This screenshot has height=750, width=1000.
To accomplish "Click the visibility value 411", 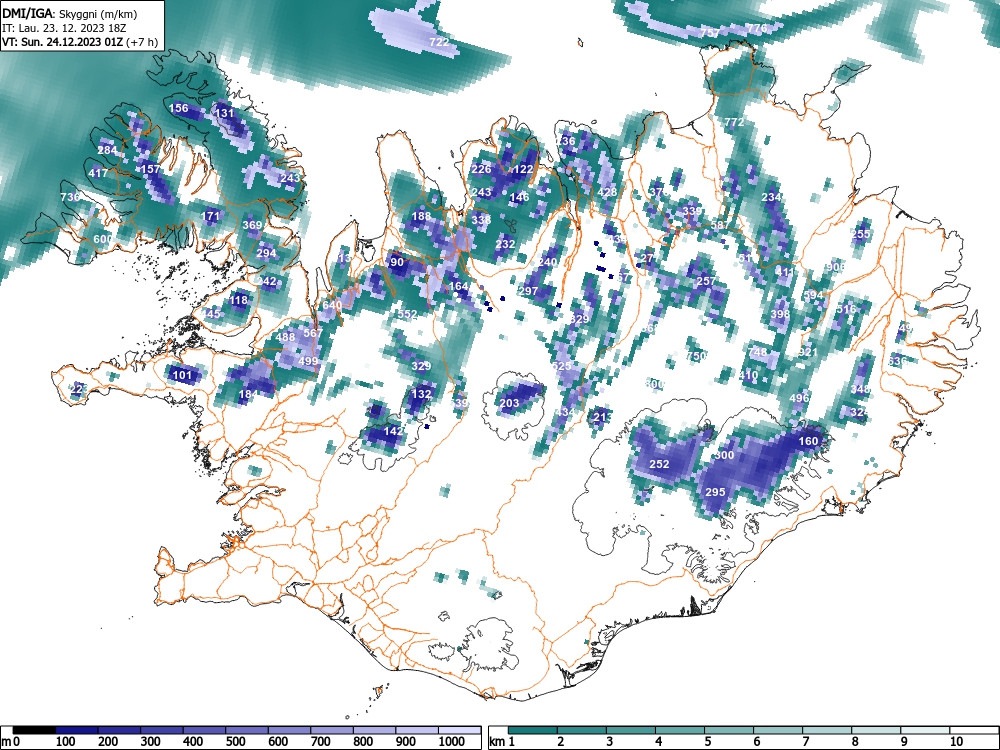I will pos(784,272).
